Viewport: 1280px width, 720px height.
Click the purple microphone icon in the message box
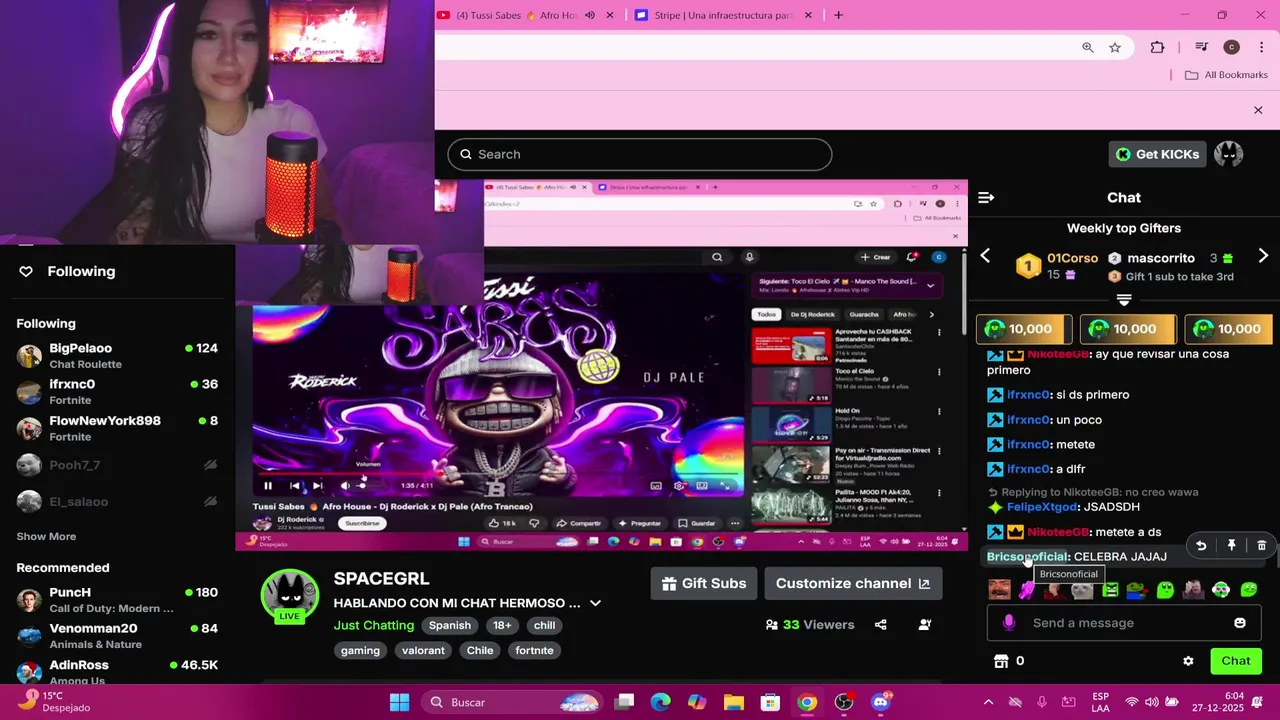click(1009, 623)
